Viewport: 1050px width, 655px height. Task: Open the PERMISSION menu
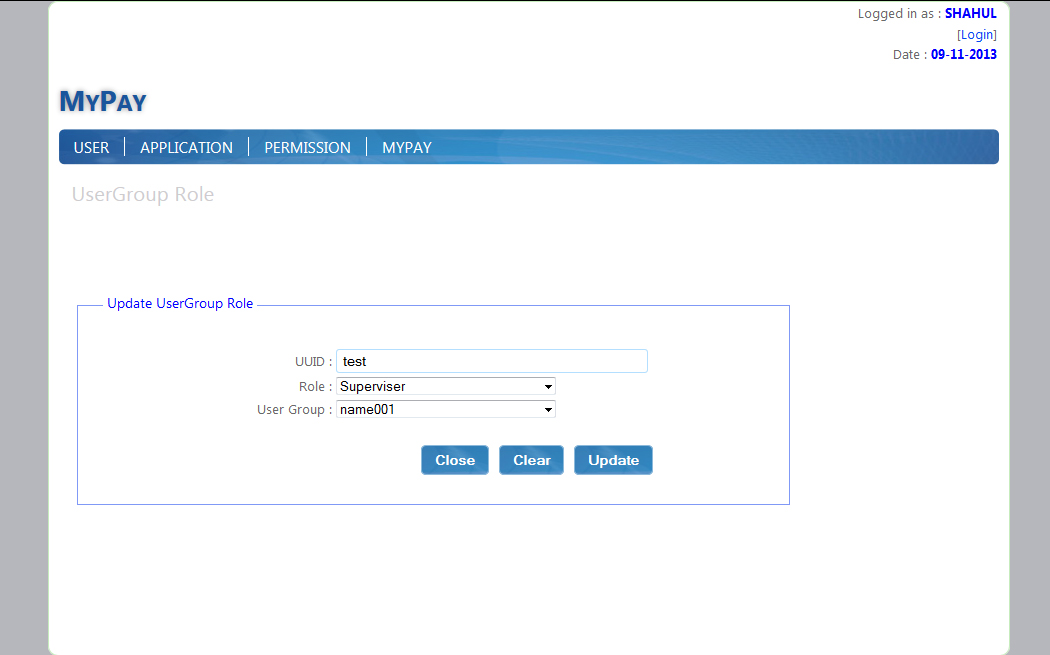[307, 147]
